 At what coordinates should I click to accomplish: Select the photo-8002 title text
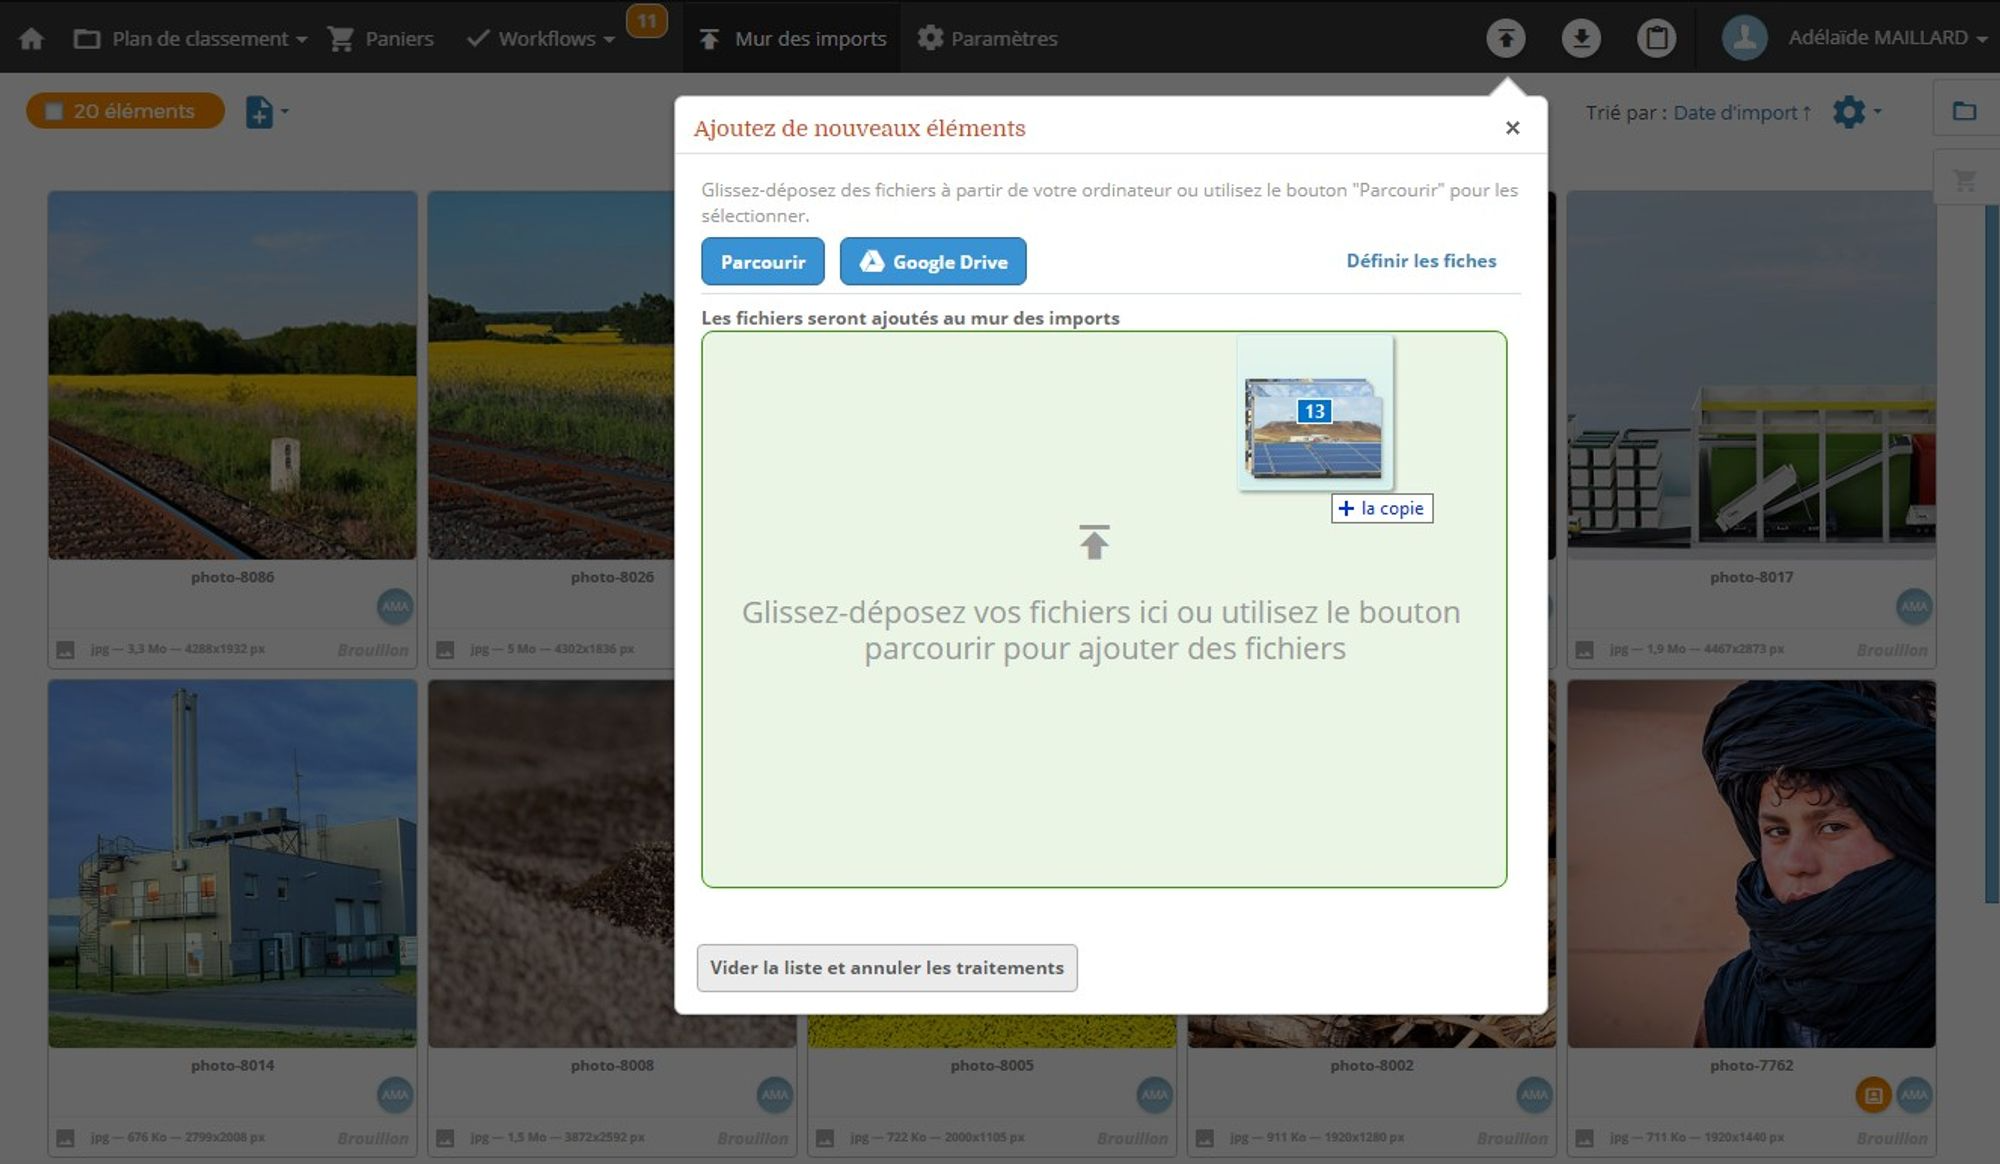pyautogui.click(x=1372, y=1065)
